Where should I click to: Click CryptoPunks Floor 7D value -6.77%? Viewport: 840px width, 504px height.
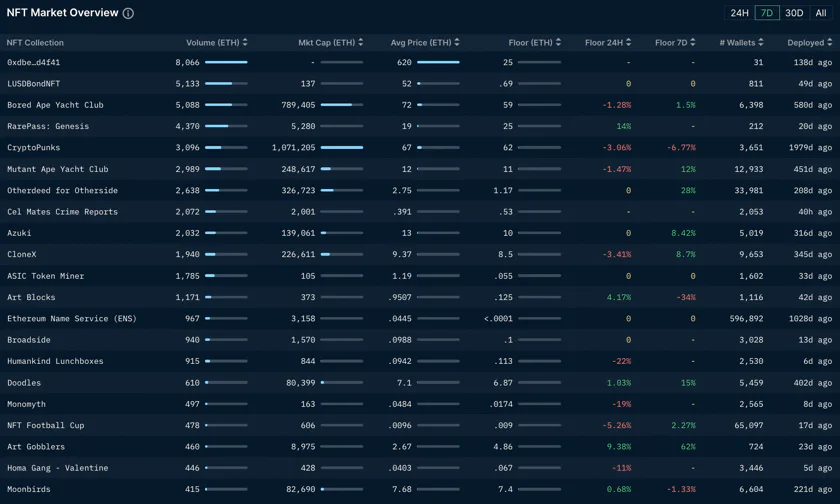tap(681, 147)
